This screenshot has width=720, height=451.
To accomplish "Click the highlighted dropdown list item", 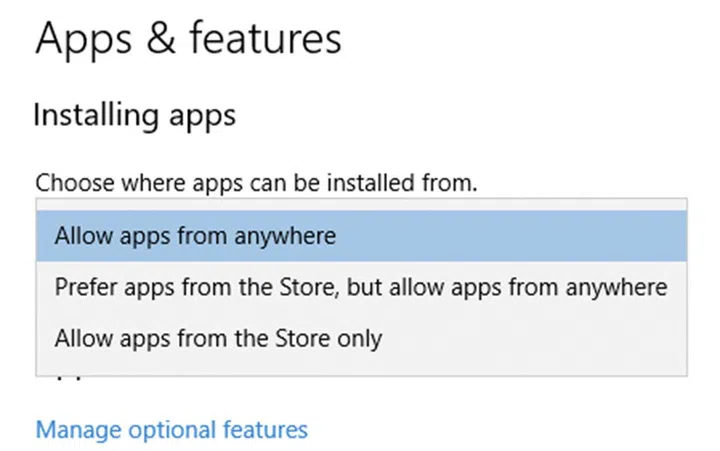I will pos(195,236).
